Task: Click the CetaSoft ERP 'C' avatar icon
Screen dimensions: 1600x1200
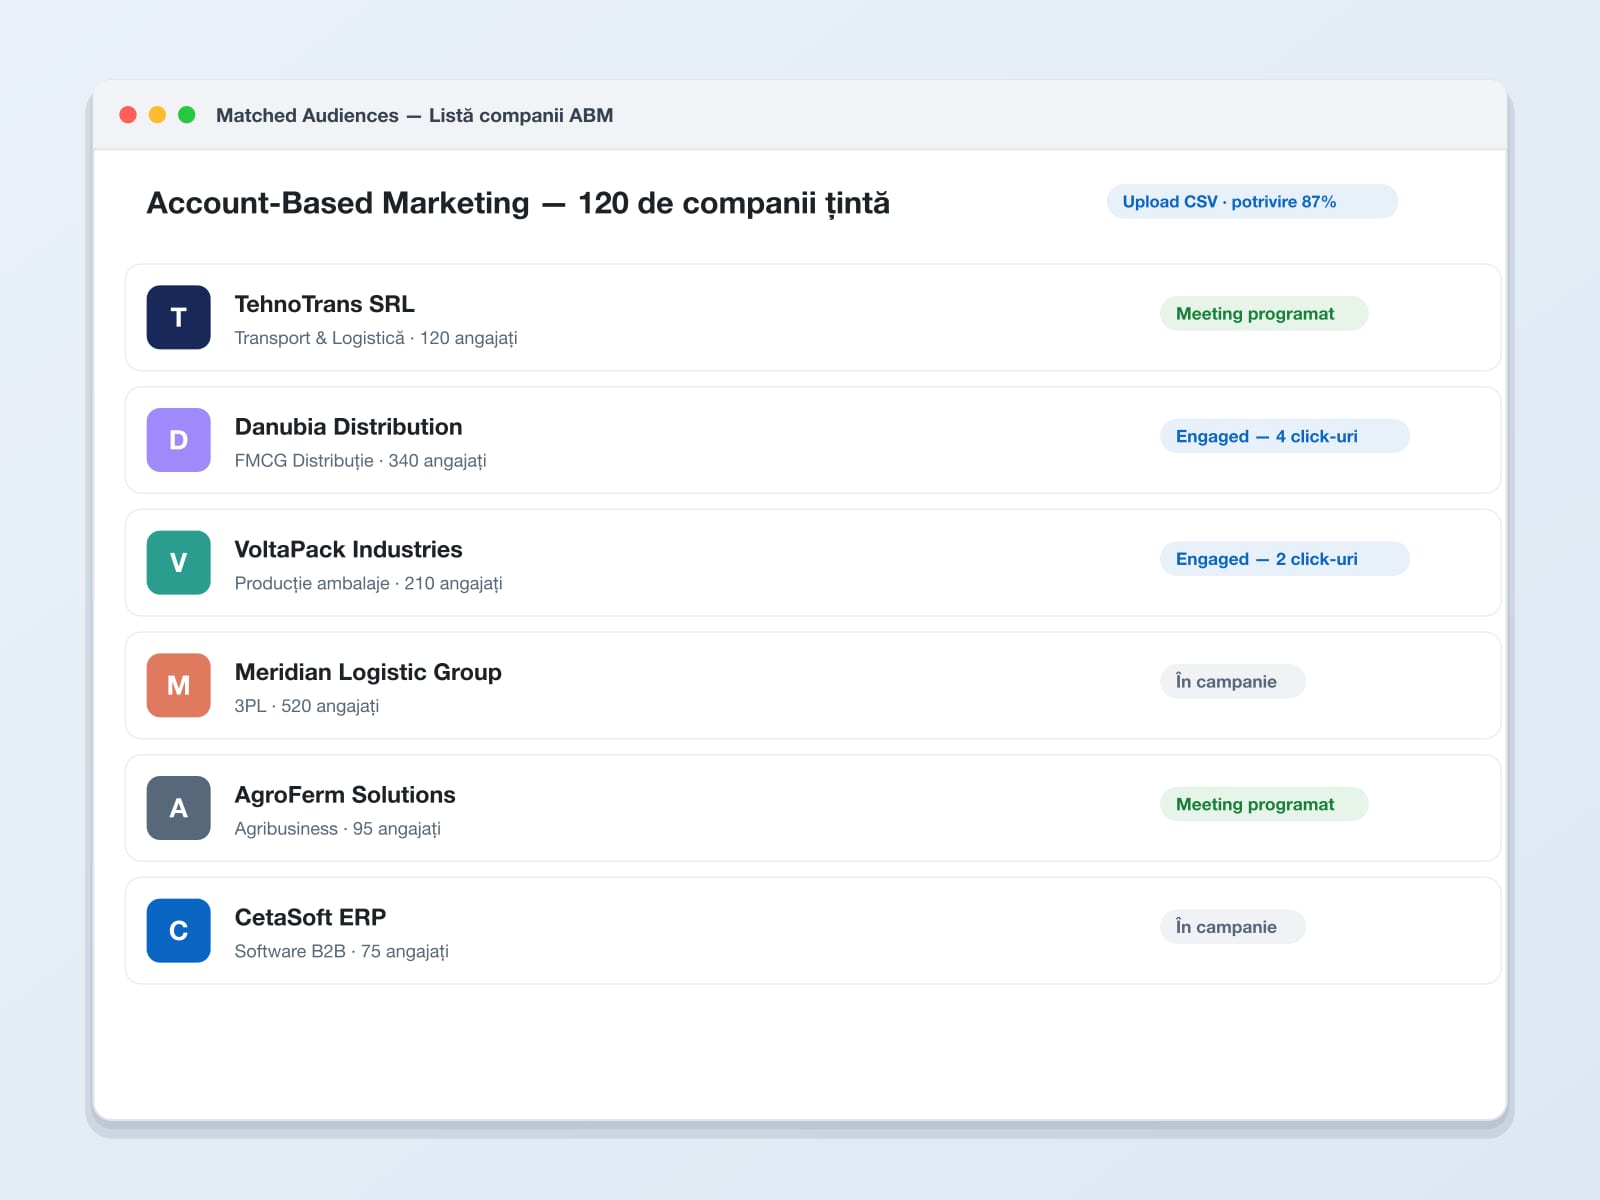Action: [x=178, y=931]
